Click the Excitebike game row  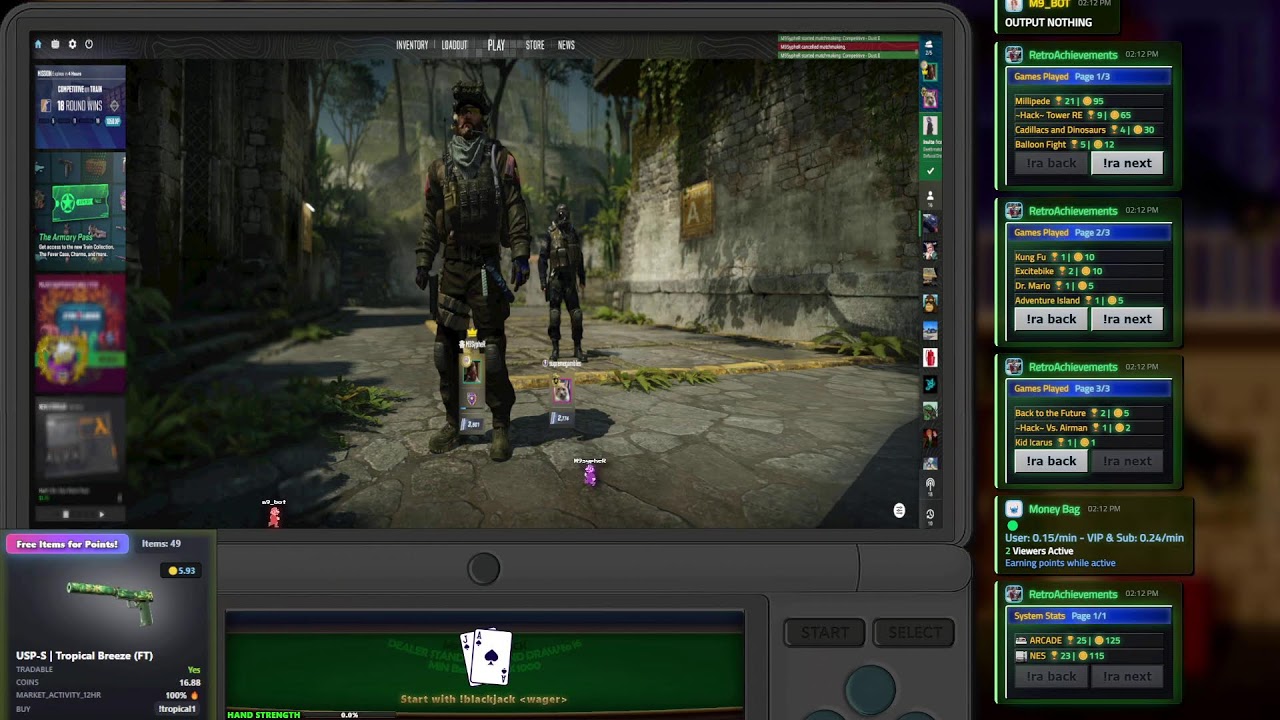pyautogui.click(x=1089, y=271)
